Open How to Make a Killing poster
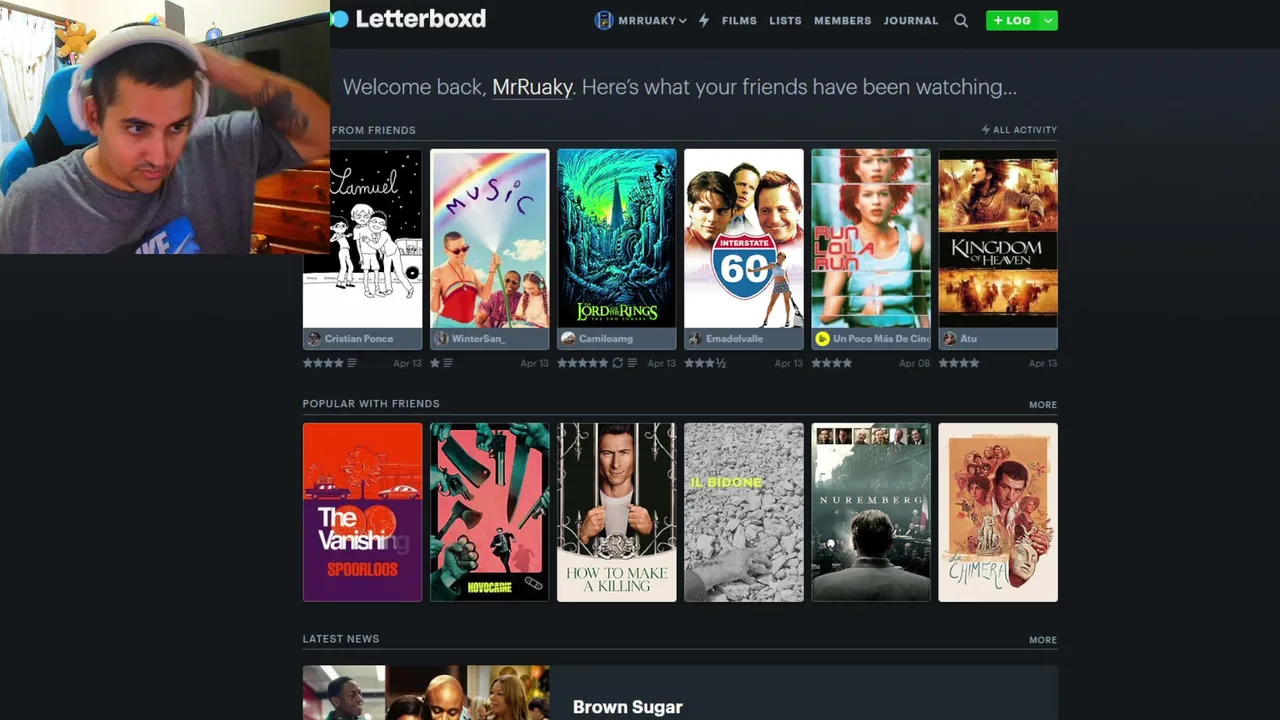1280x720 pixels. pyautogui.click(x=616, y=512)
